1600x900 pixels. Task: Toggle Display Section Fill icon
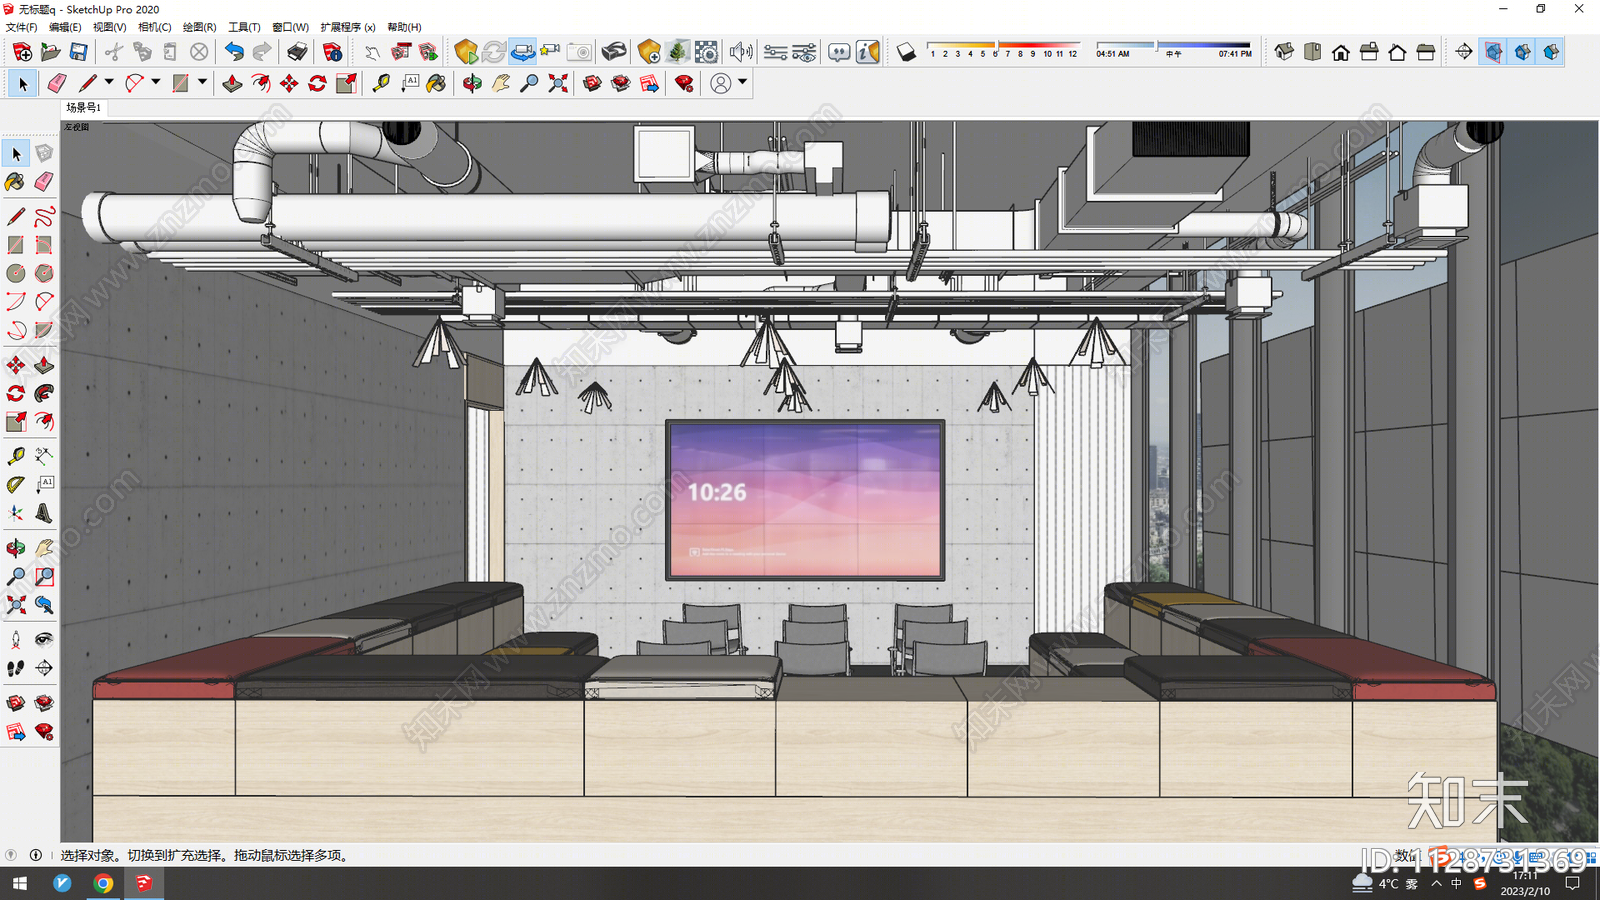click(x=1551, y=52)
